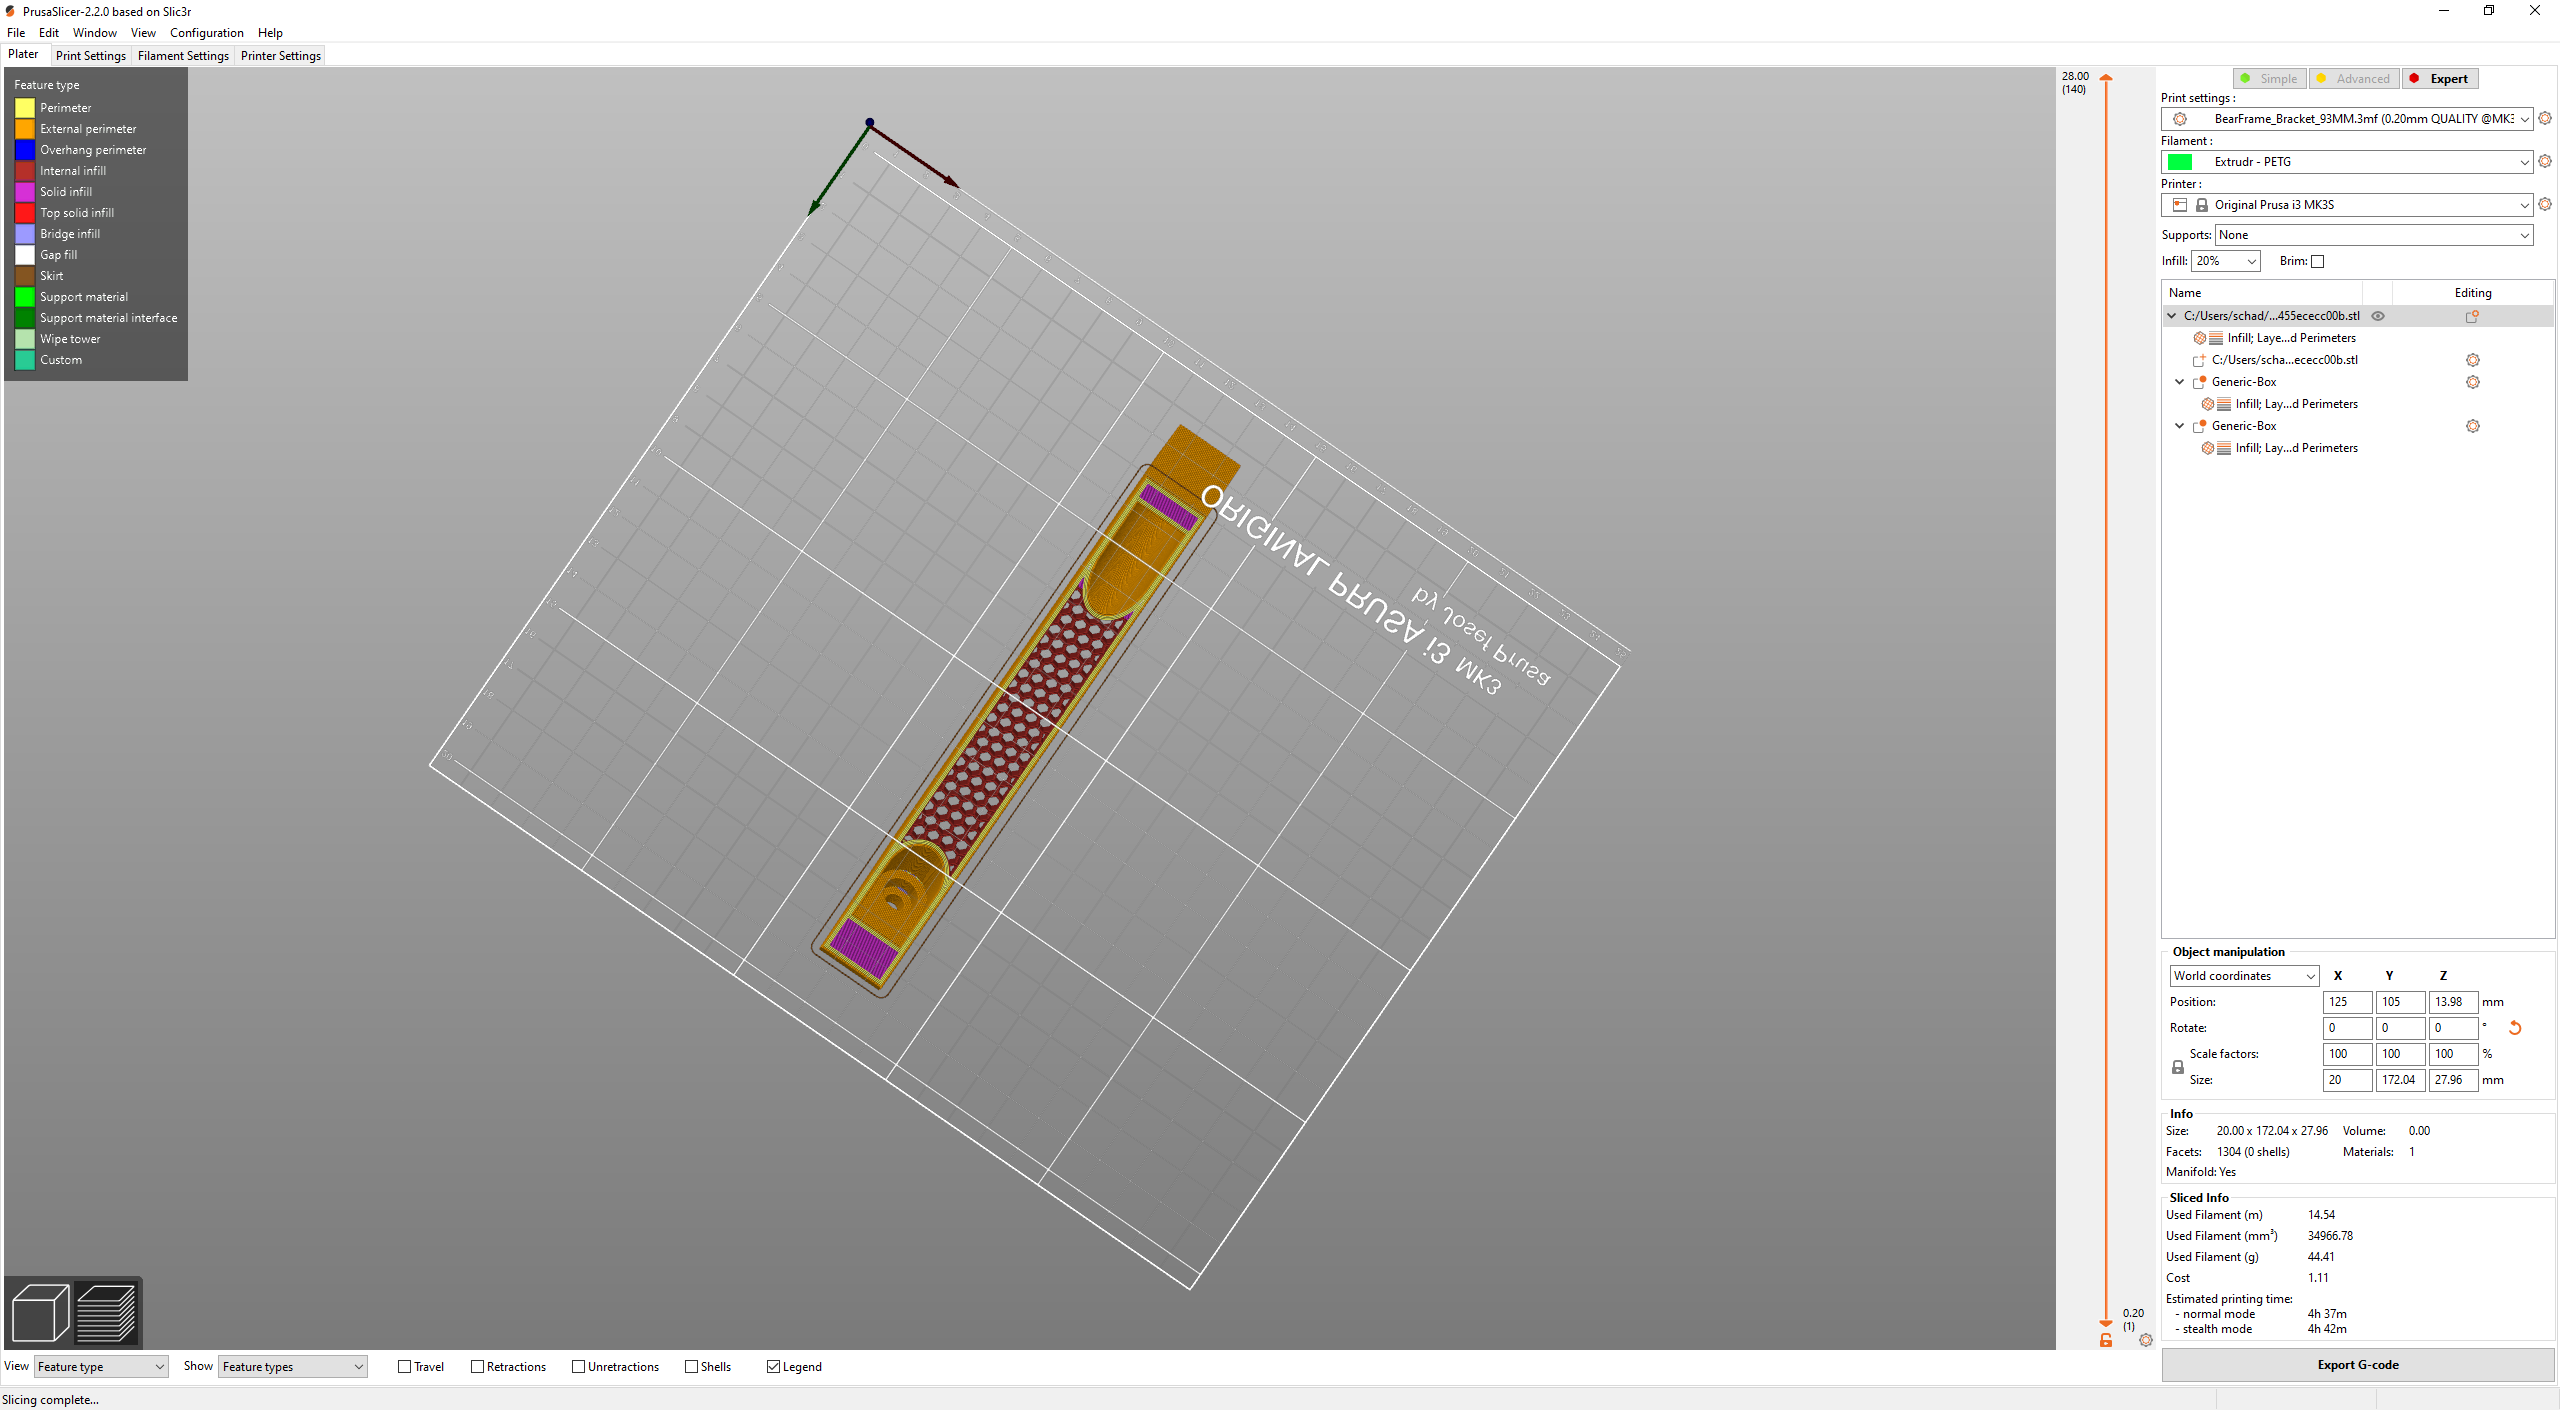Uncheck the Legend checkbox
2560x1410 pixels.
(773, 1367)
